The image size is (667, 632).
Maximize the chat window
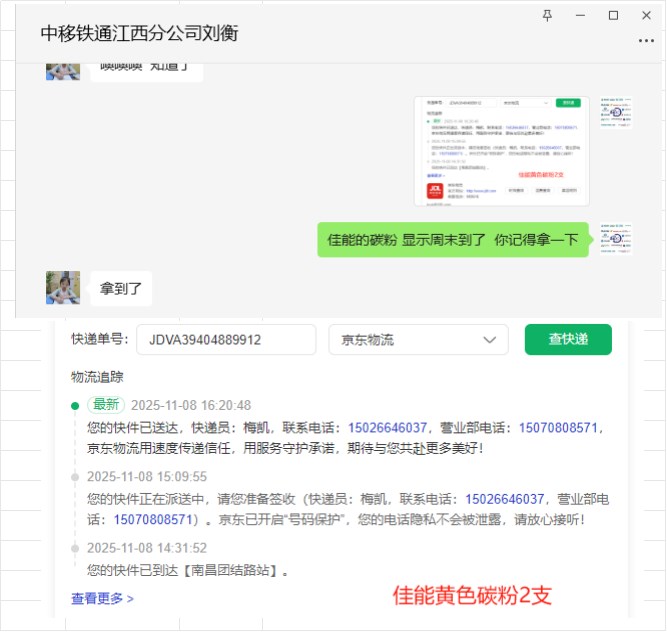[614, 15]
